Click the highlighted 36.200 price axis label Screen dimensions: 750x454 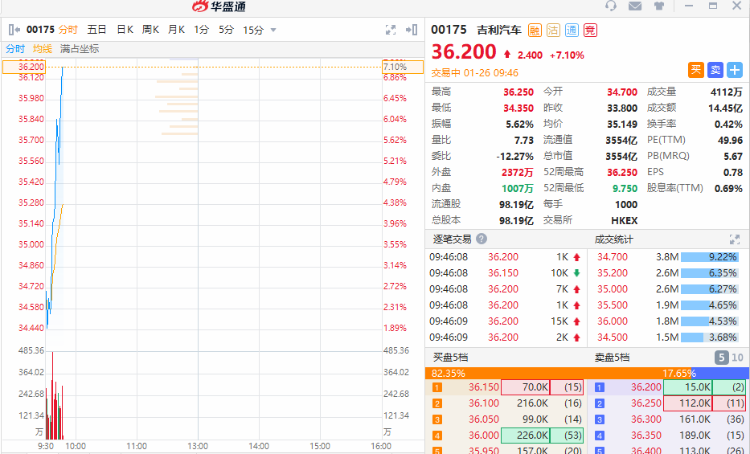(24, 66)
